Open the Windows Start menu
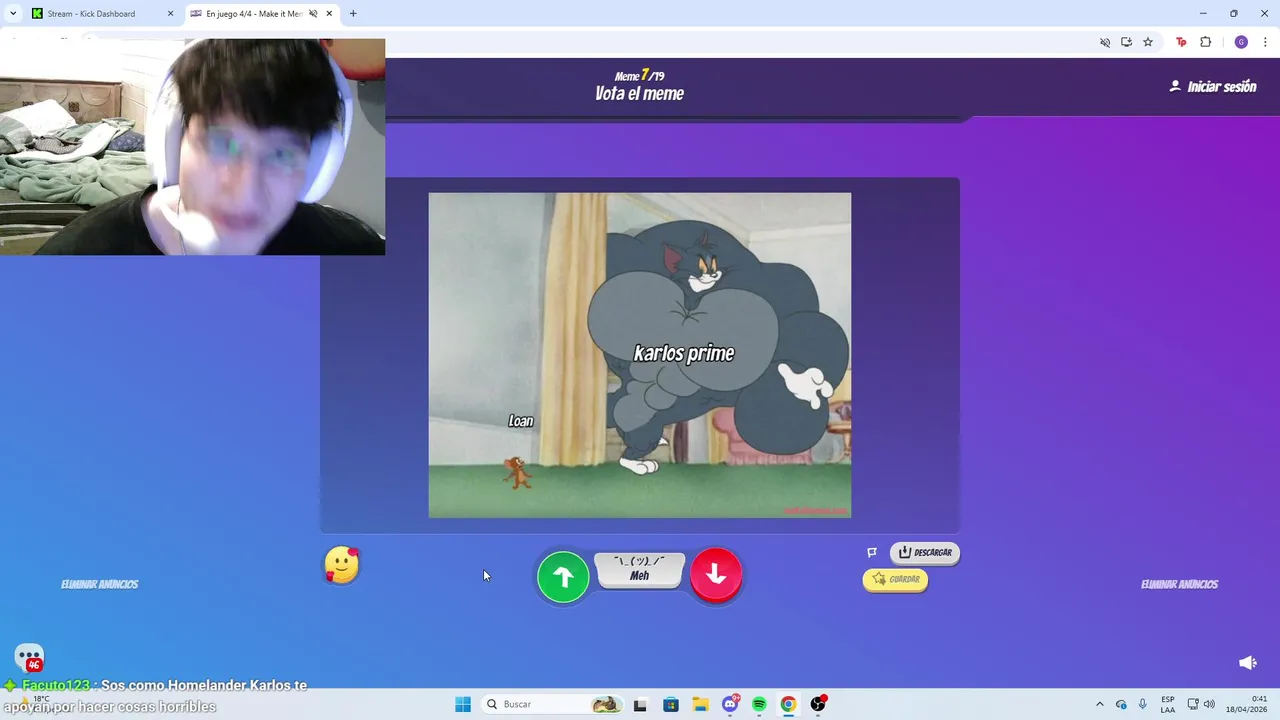 (x=463, y=704)
